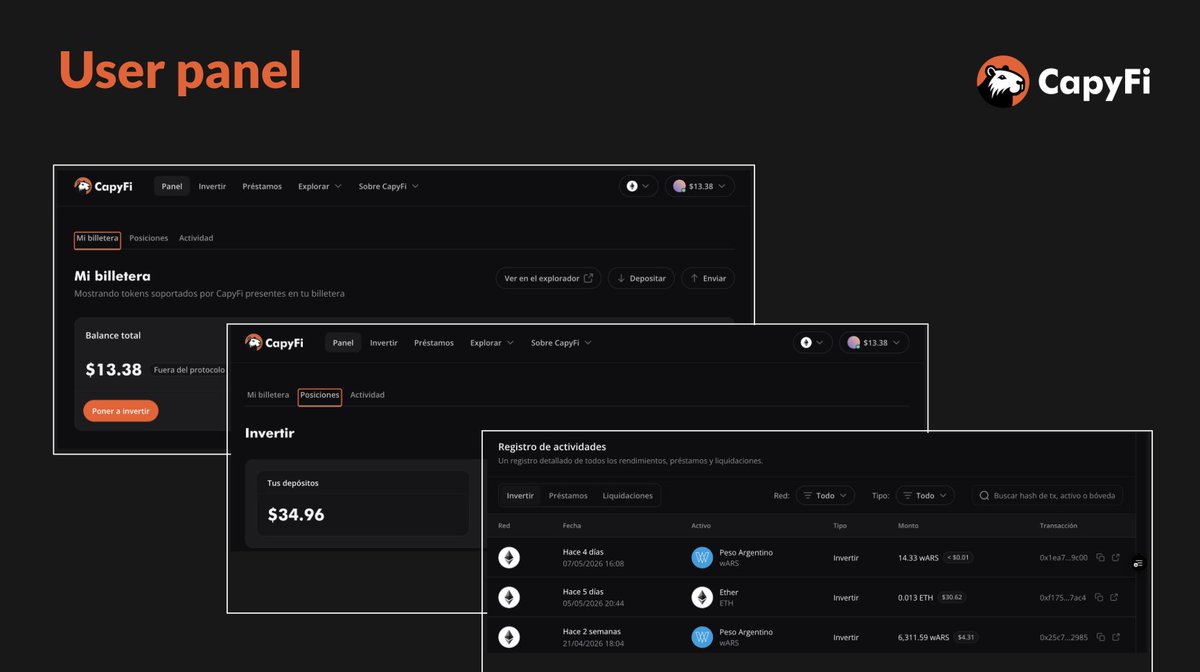Select Préstamos in the Posiciones window navbar

coord(434,343)
